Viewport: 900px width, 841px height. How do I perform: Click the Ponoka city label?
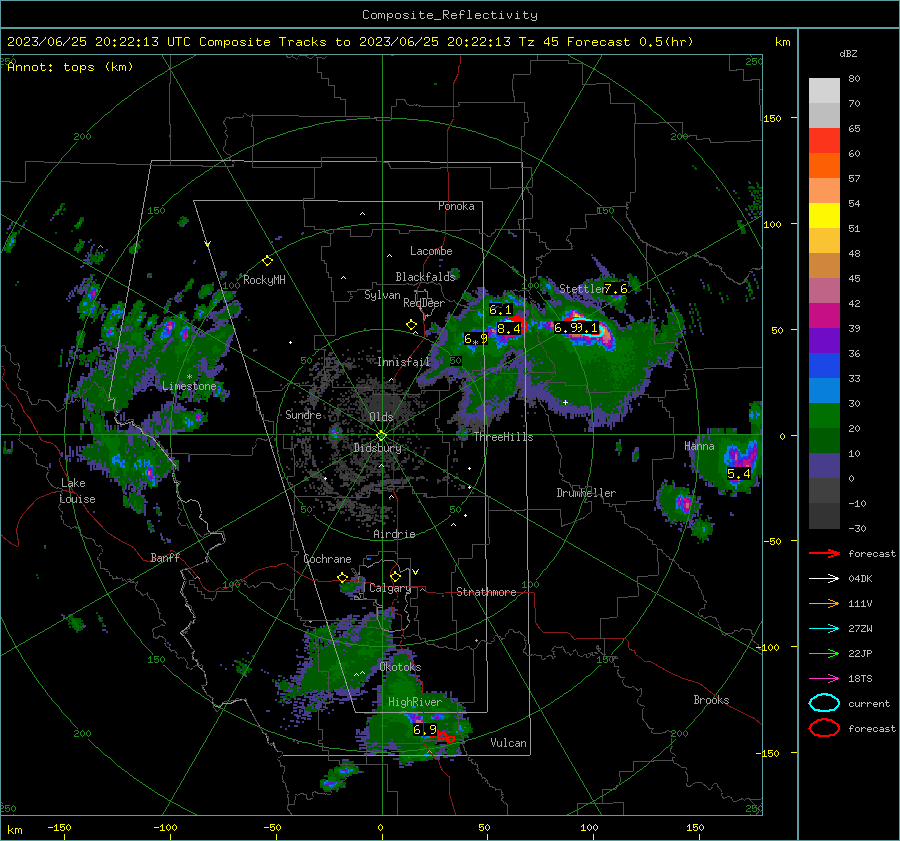click(x=456, y=206)
